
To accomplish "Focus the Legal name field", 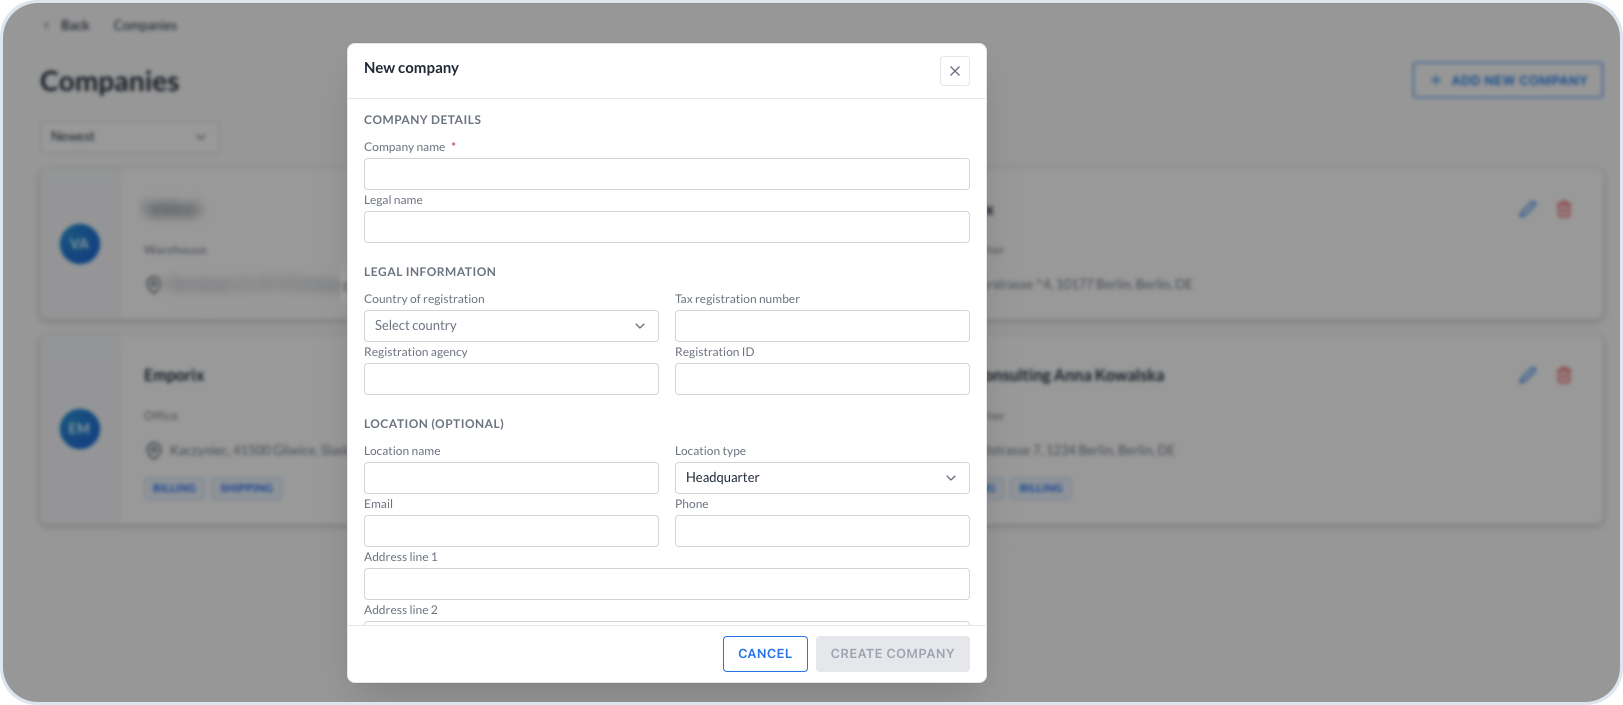I will [x=667, y=227].
